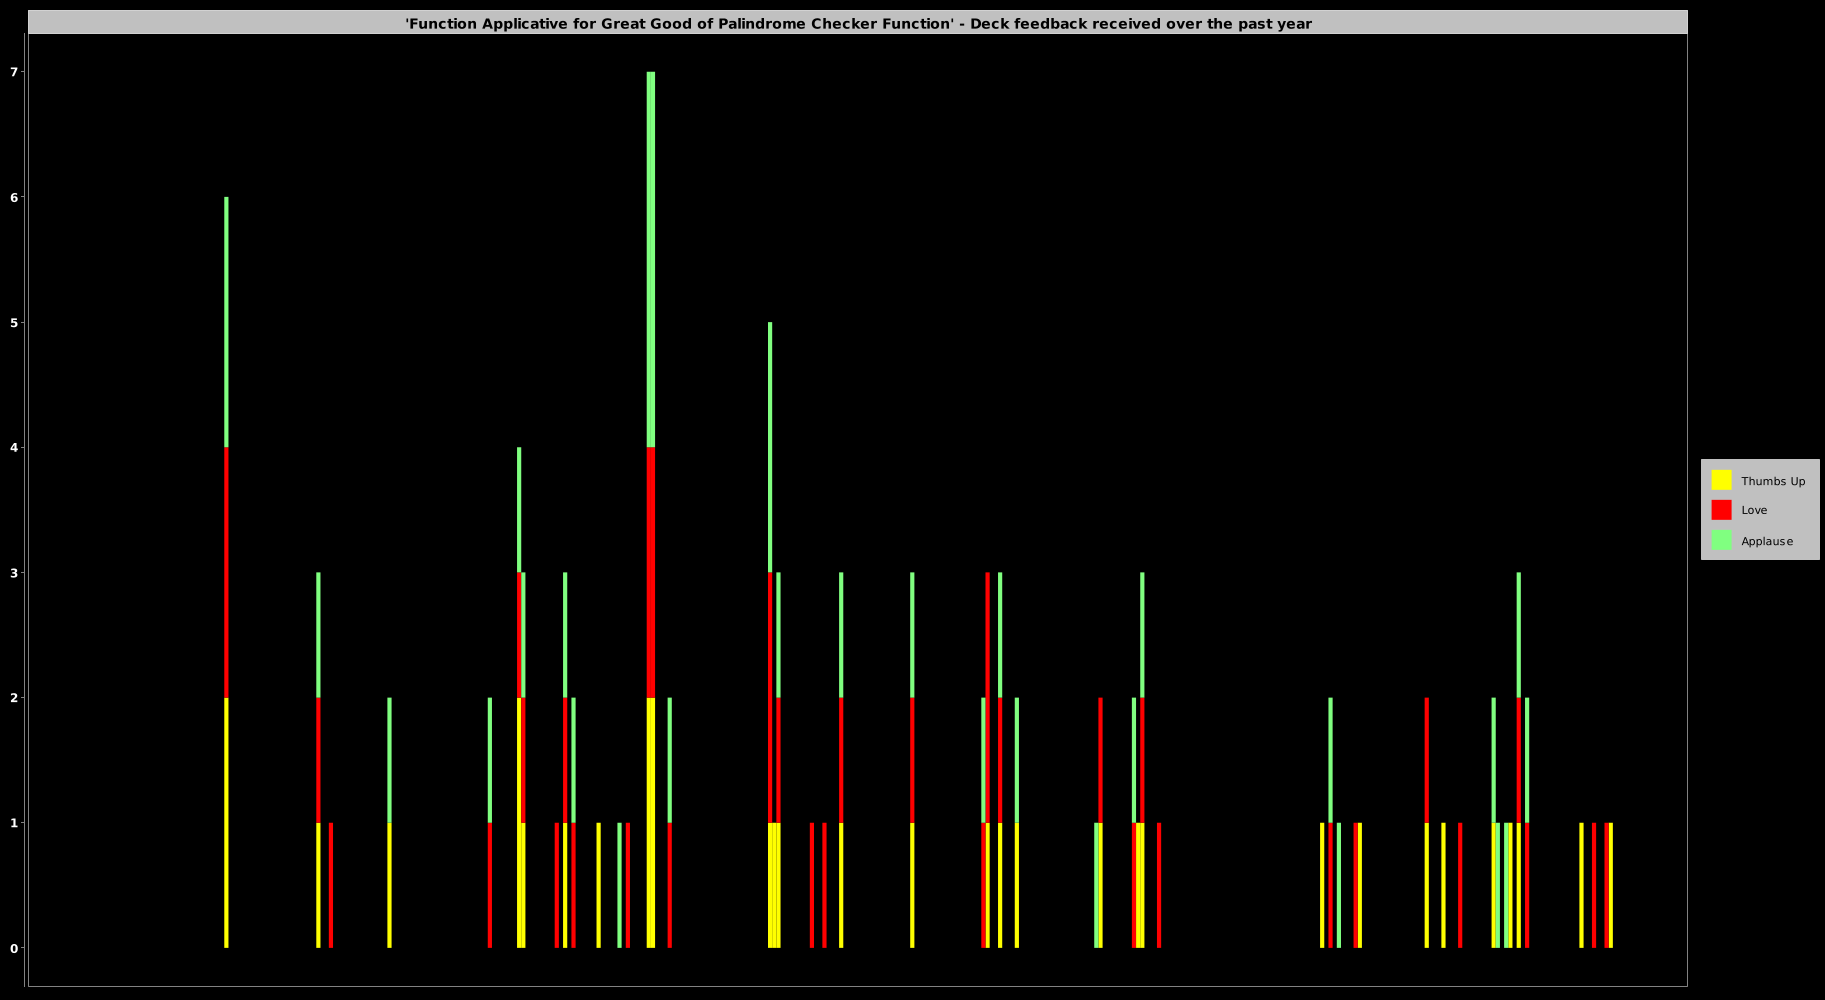Click the y-axis label 0
This screenshot has height=1000, width=1825.
point(14,948)
